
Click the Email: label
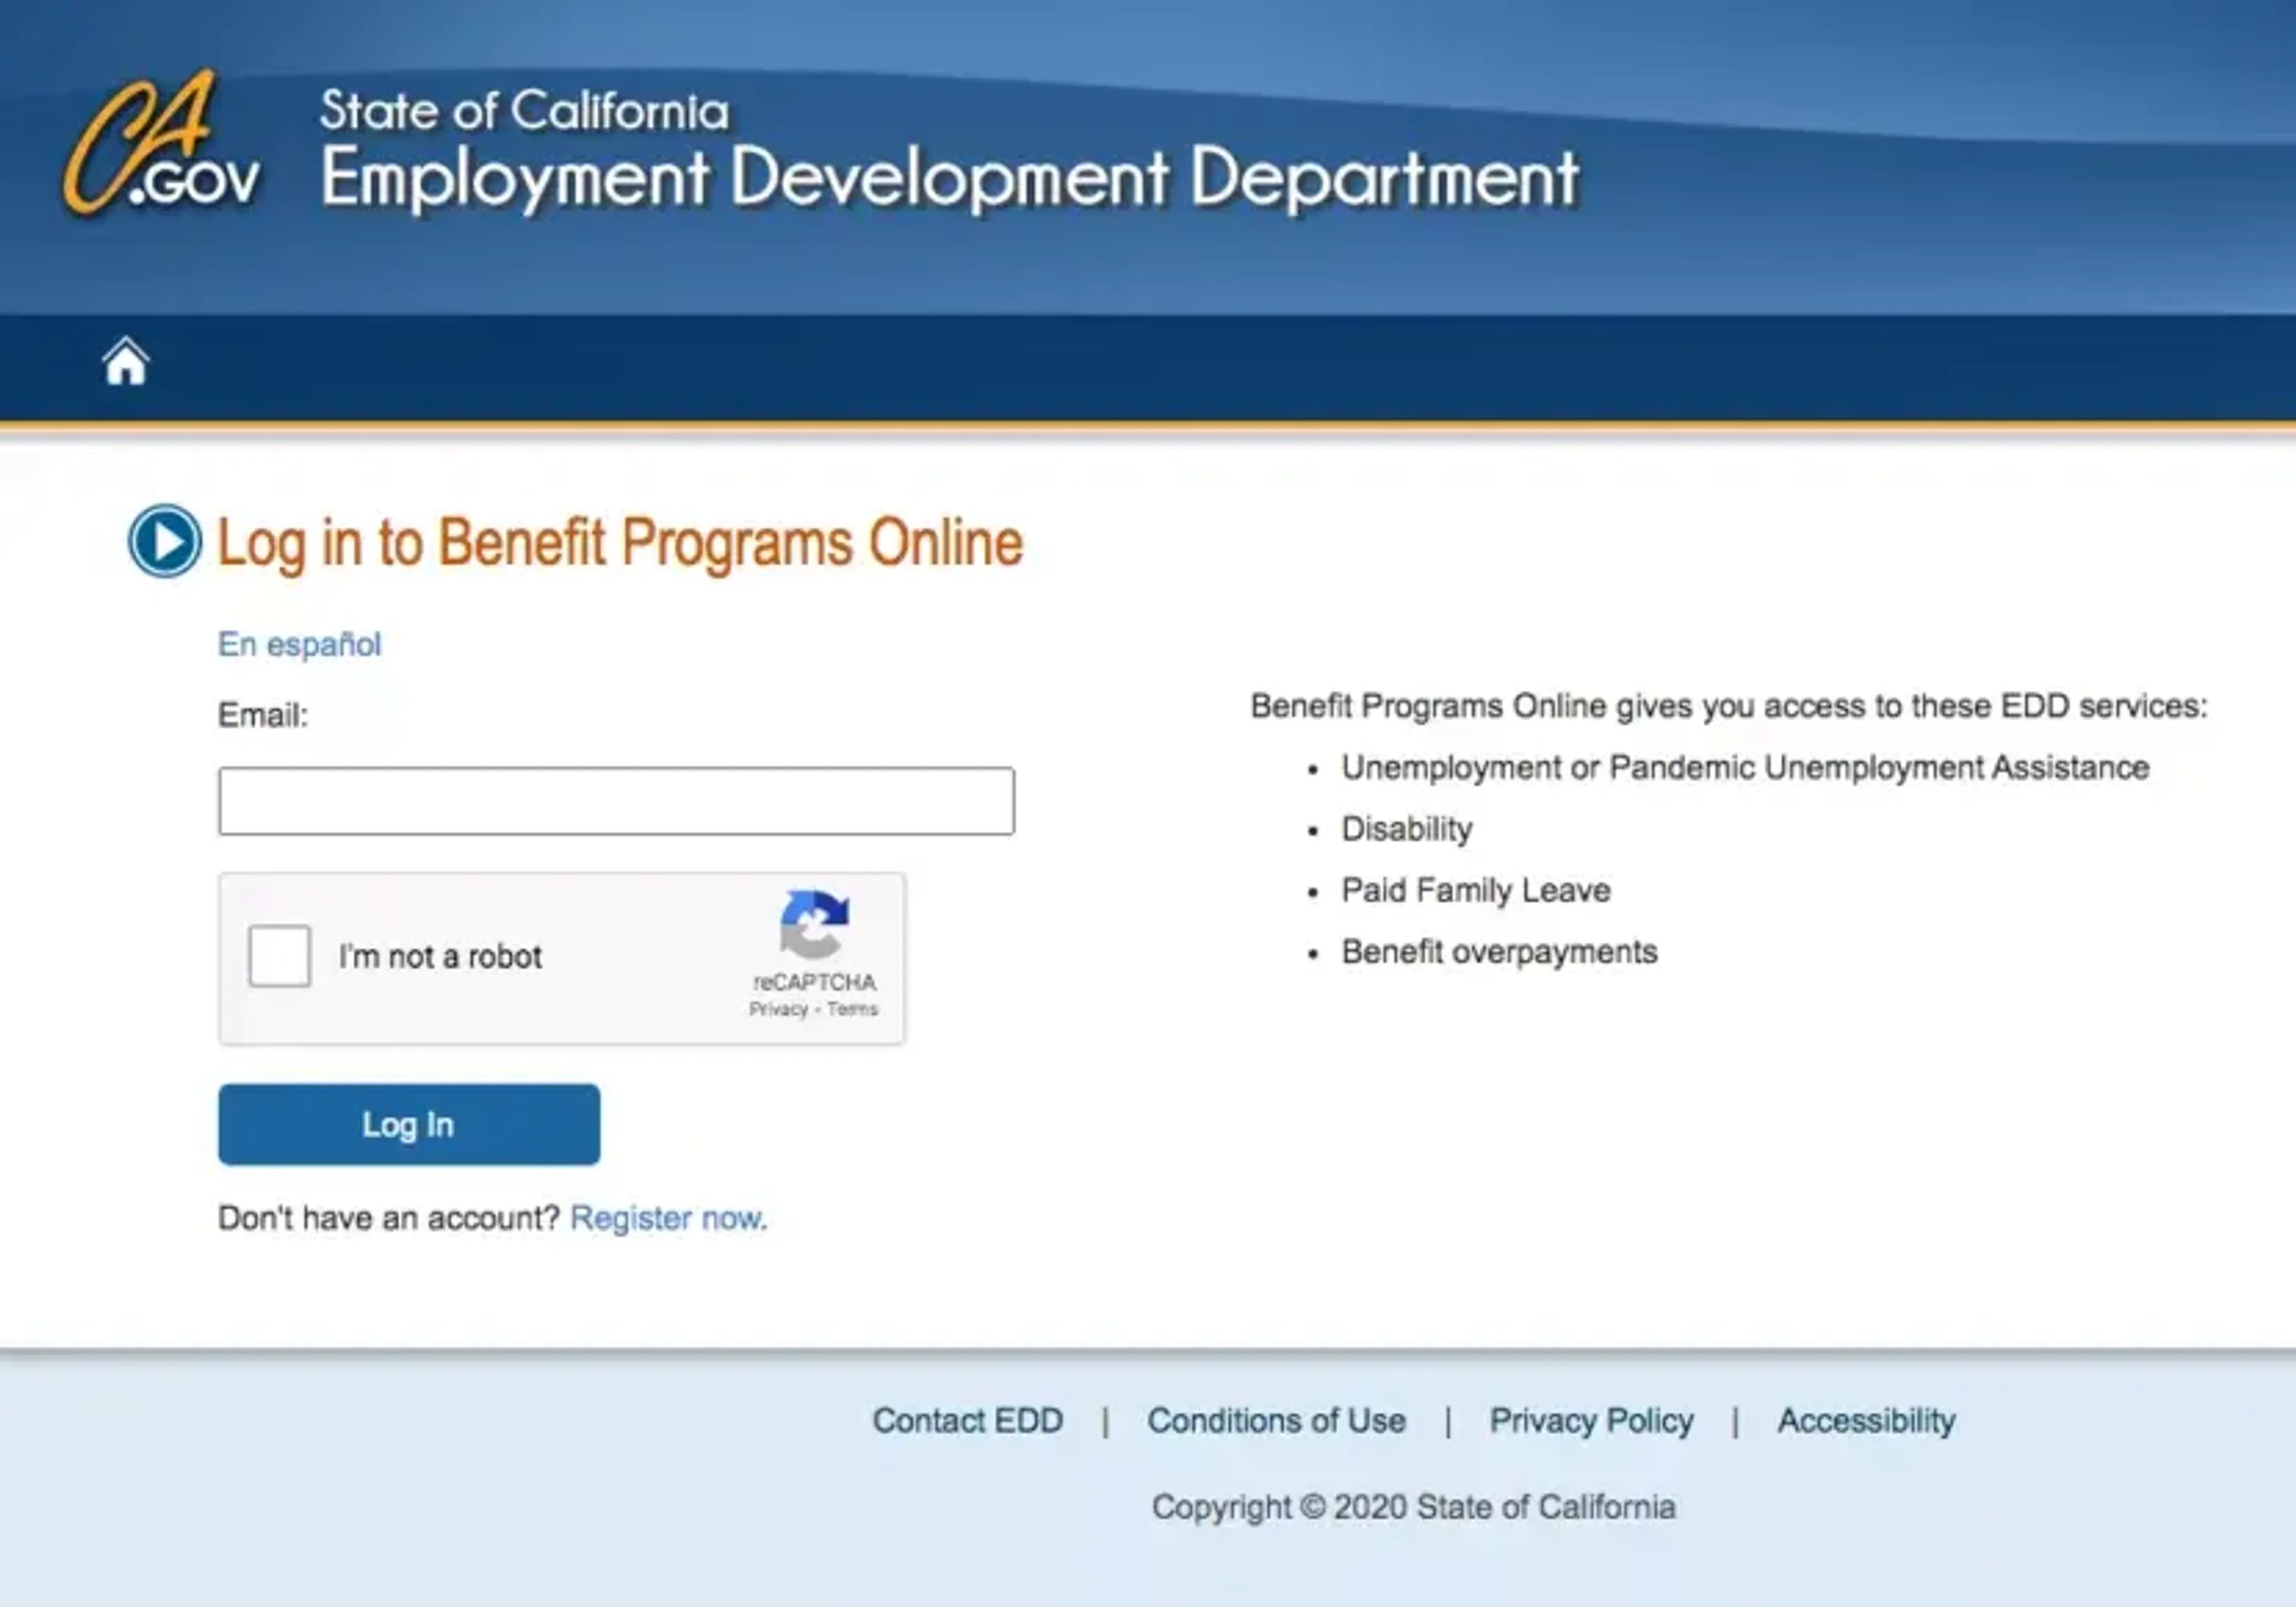point(263,715)
